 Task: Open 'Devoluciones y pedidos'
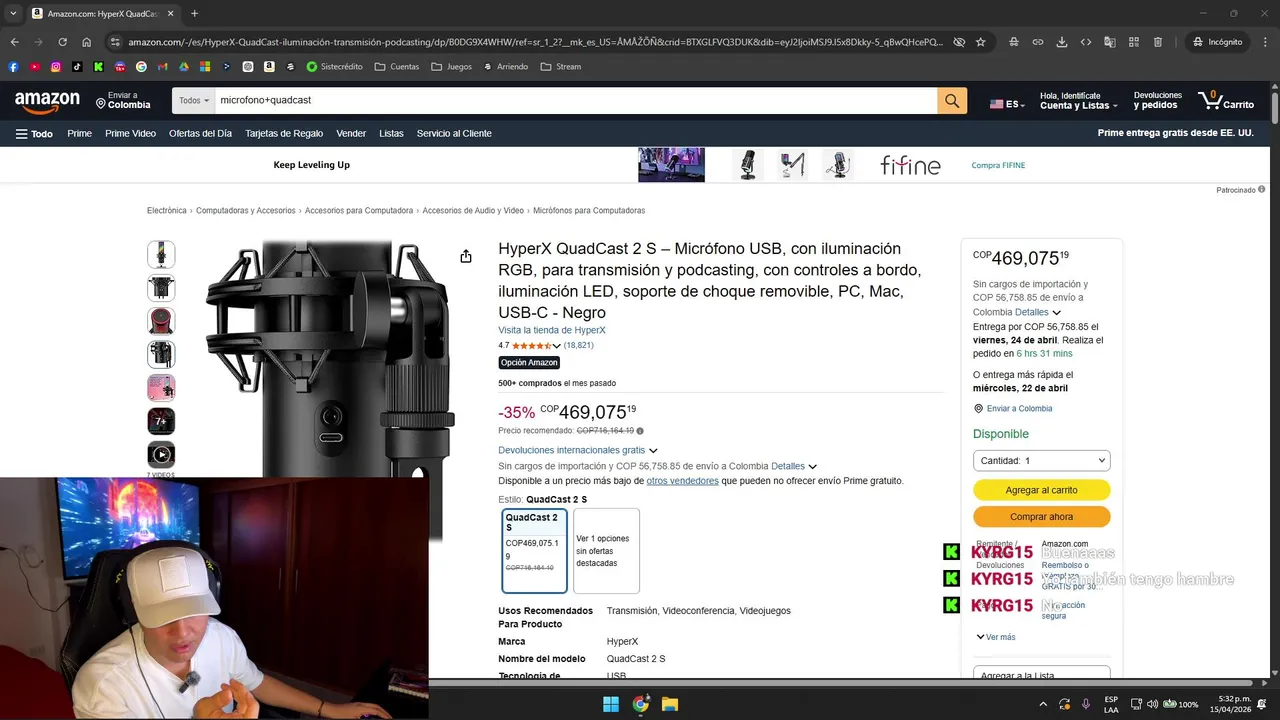pos(1157,101)
